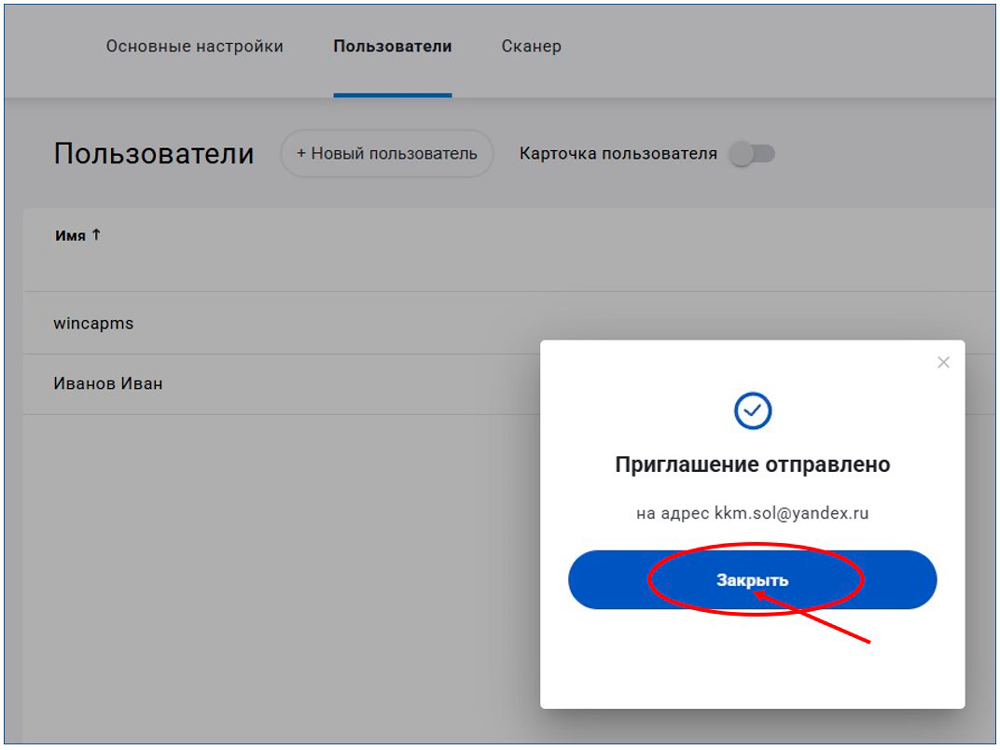Click the Новый пользователь button

click(x=387, y=154)
